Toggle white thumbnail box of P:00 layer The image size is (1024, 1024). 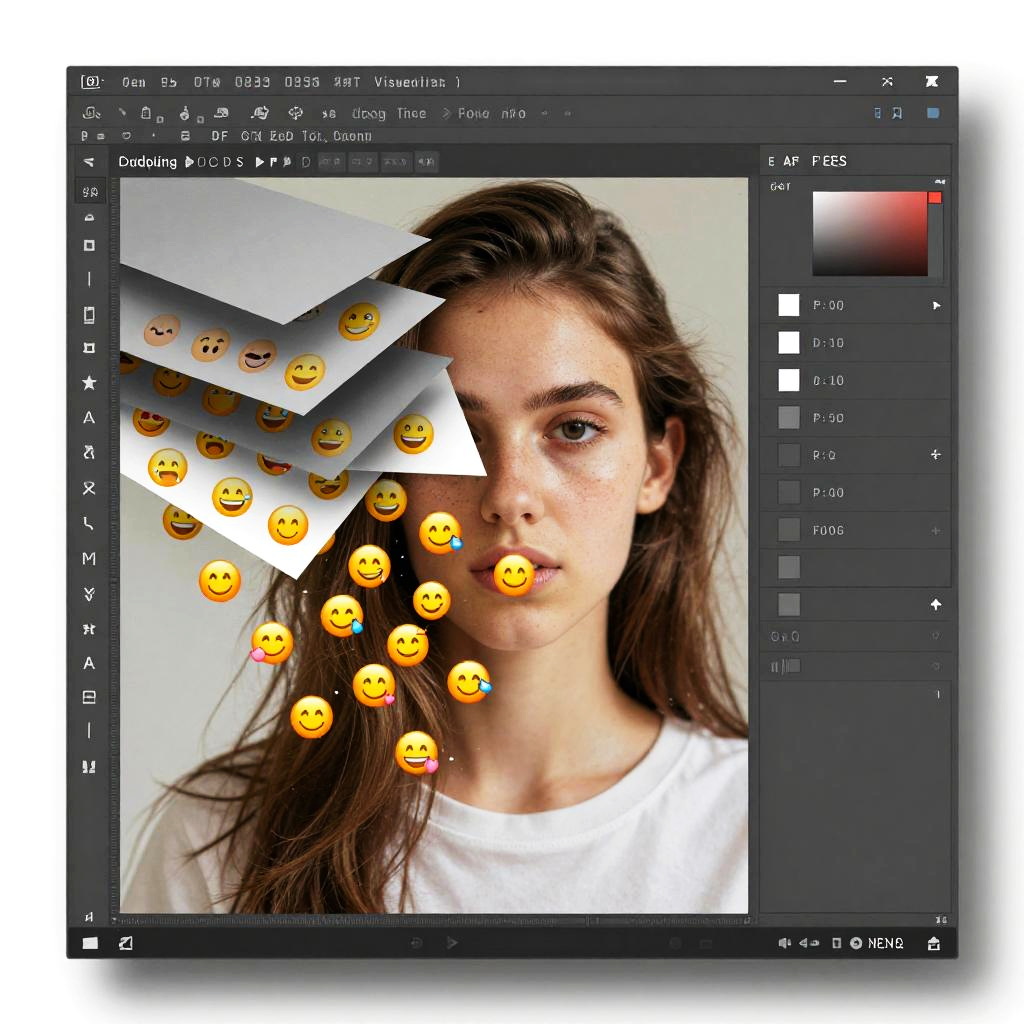[x=789, y=305]
